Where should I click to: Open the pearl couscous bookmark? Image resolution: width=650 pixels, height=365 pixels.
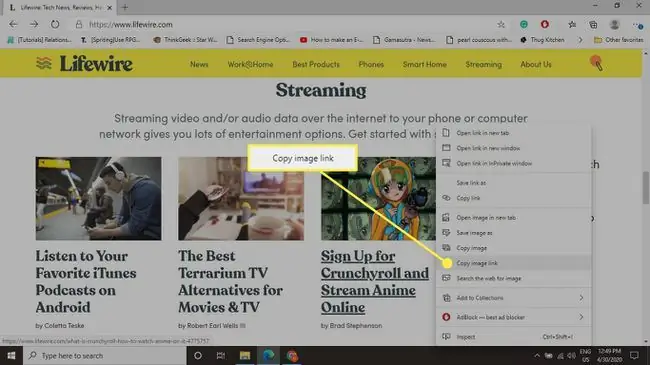(x=479, y=40)
